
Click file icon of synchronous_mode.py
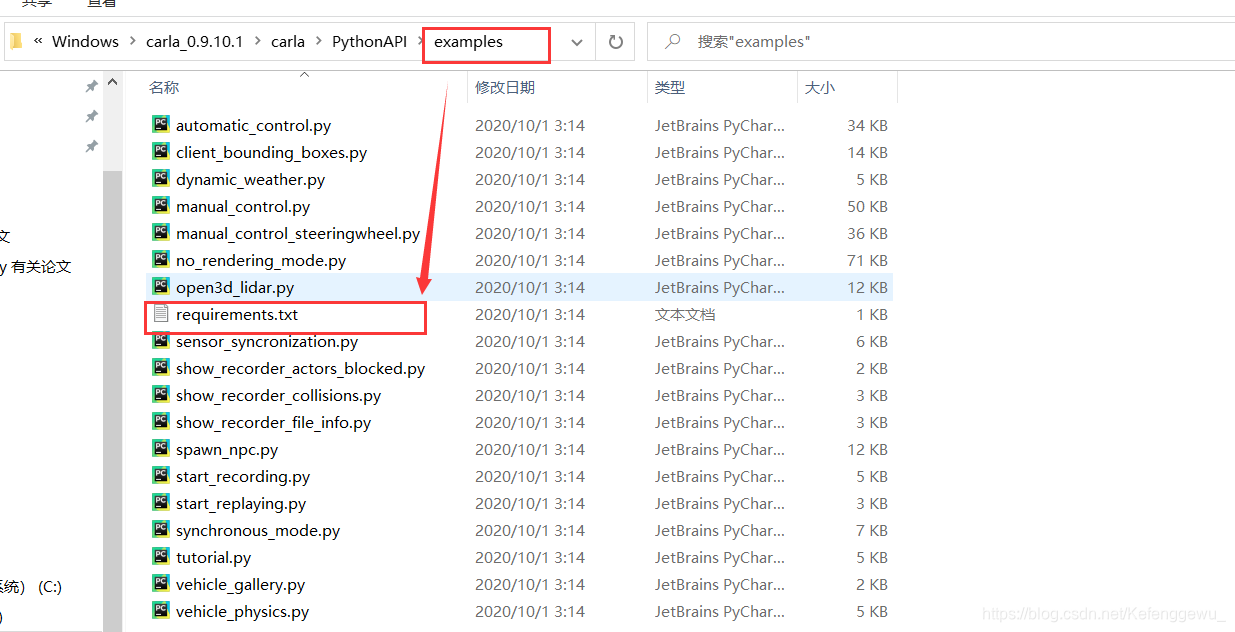[161, 530]
